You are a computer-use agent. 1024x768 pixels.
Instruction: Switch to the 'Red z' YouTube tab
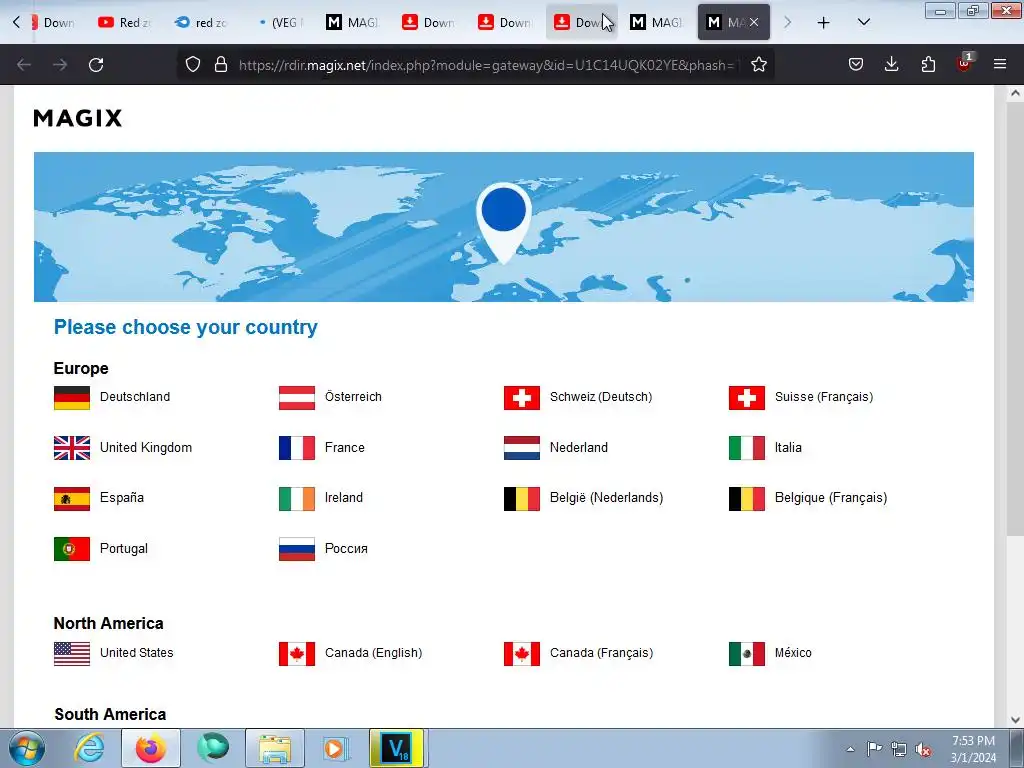pos(124,22)
